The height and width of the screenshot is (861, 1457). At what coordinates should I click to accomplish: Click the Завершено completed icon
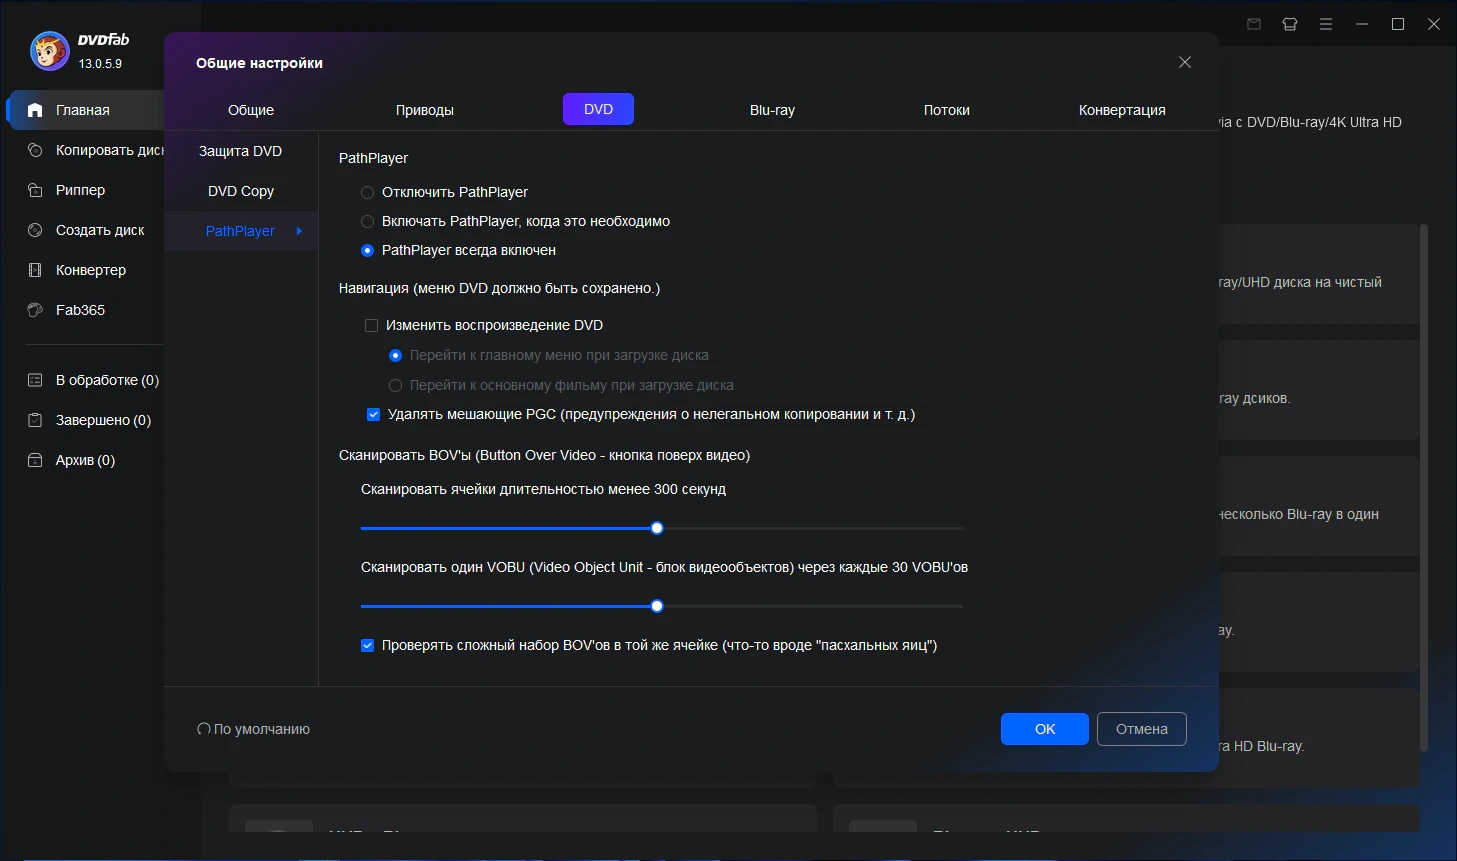[x=35, y=420]
